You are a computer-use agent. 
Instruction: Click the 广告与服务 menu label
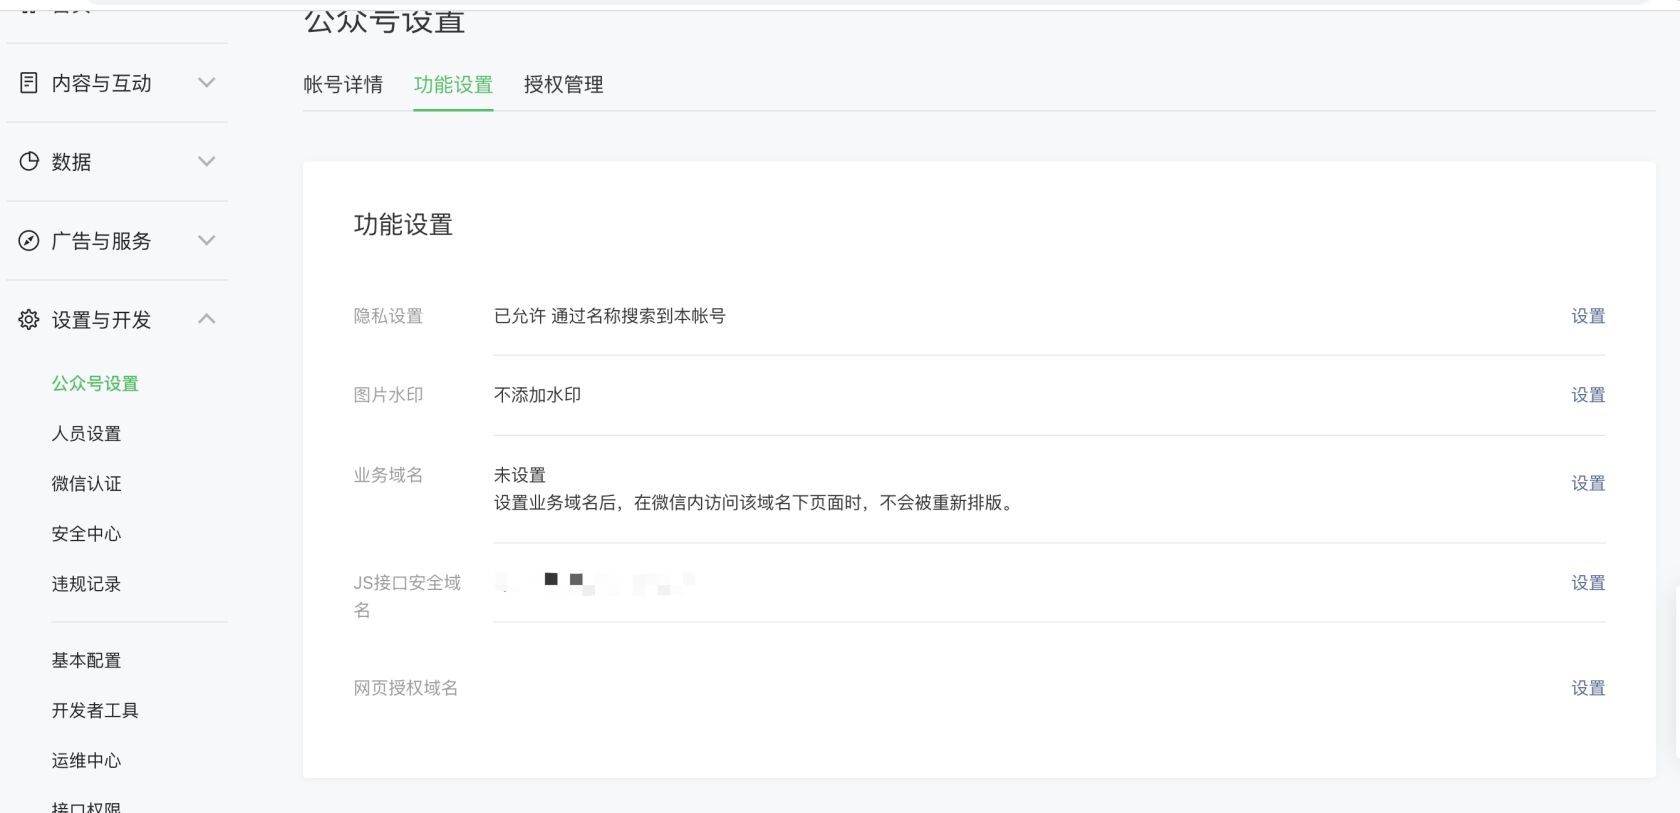coord(101,241)
